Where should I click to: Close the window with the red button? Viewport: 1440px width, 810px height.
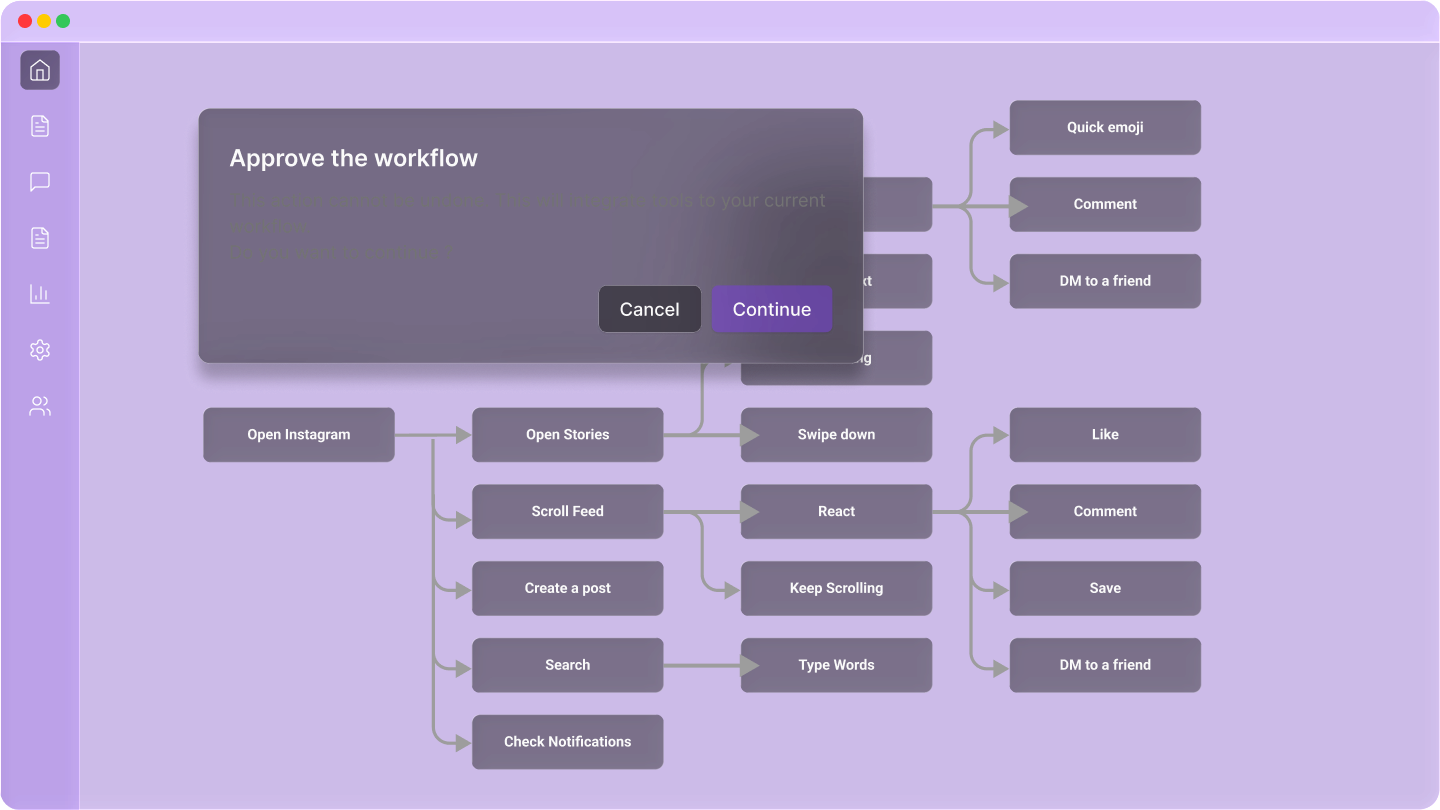(25, 21)
